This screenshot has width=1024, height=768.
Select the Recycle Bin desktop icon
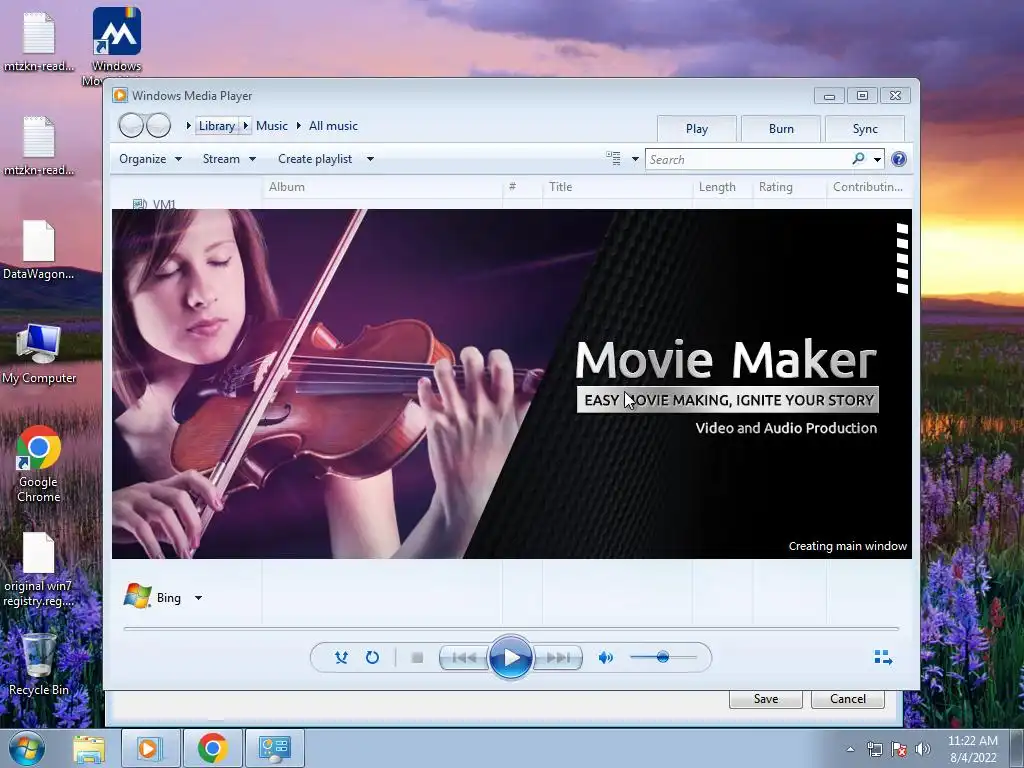click(x=39, y=665)
